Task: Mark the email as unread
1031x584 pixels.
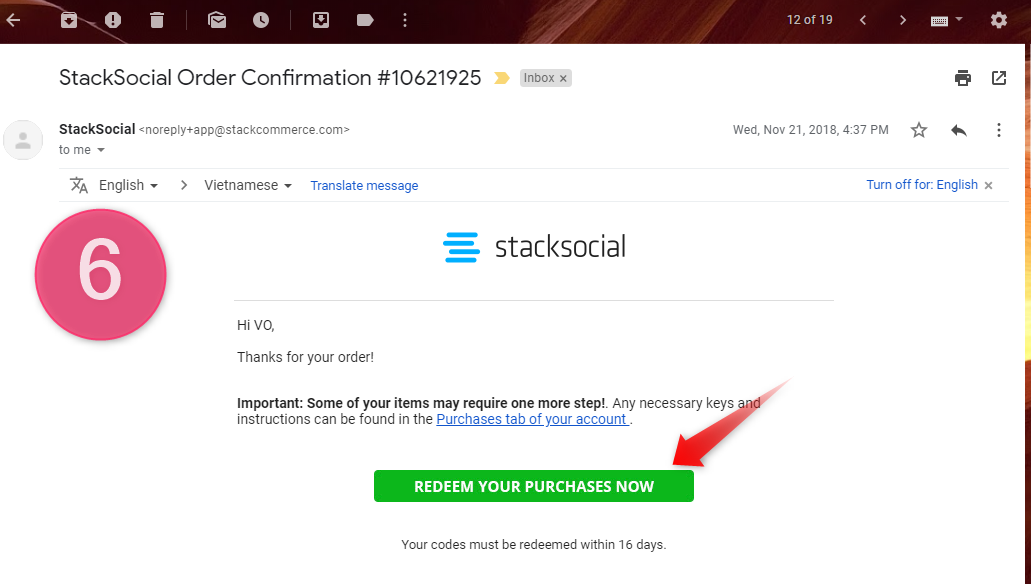Action: pos(217,19)
